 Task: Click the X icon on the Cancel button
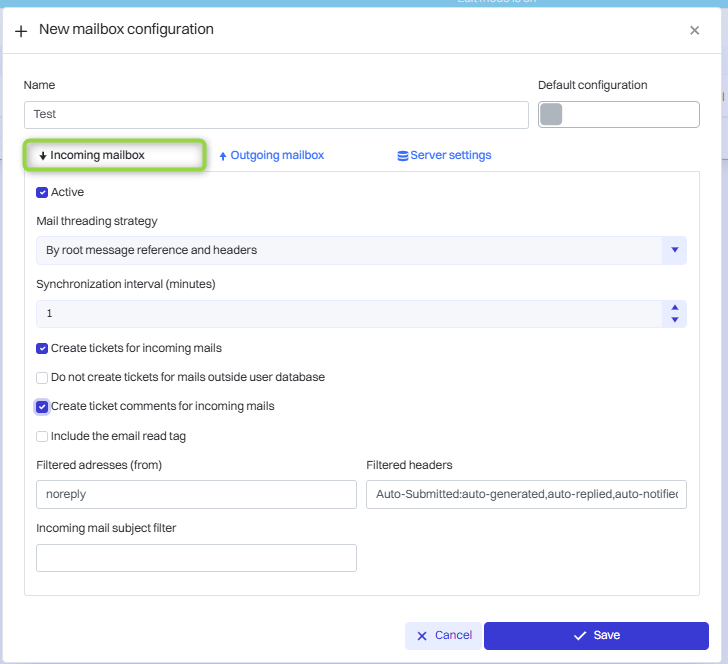pos(421,636)
